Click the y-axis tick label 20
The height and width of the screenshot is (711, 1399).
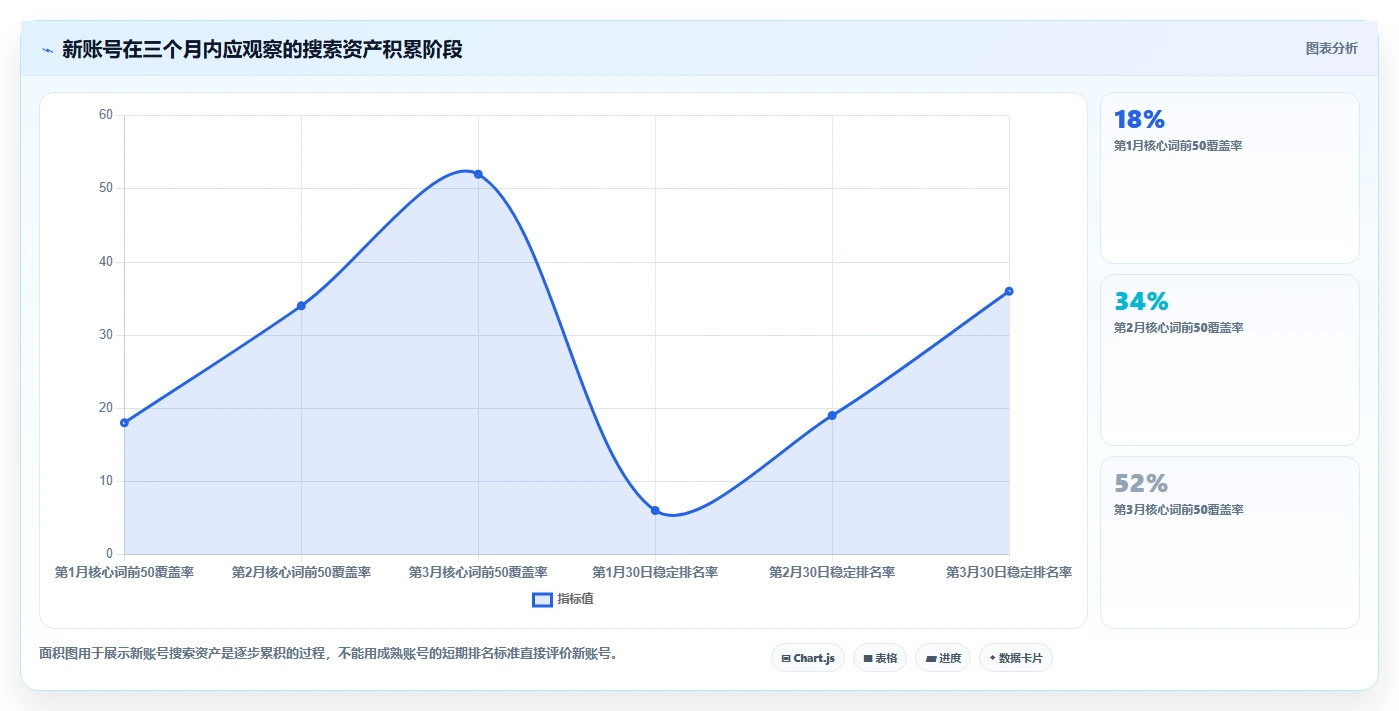(106, 408)
